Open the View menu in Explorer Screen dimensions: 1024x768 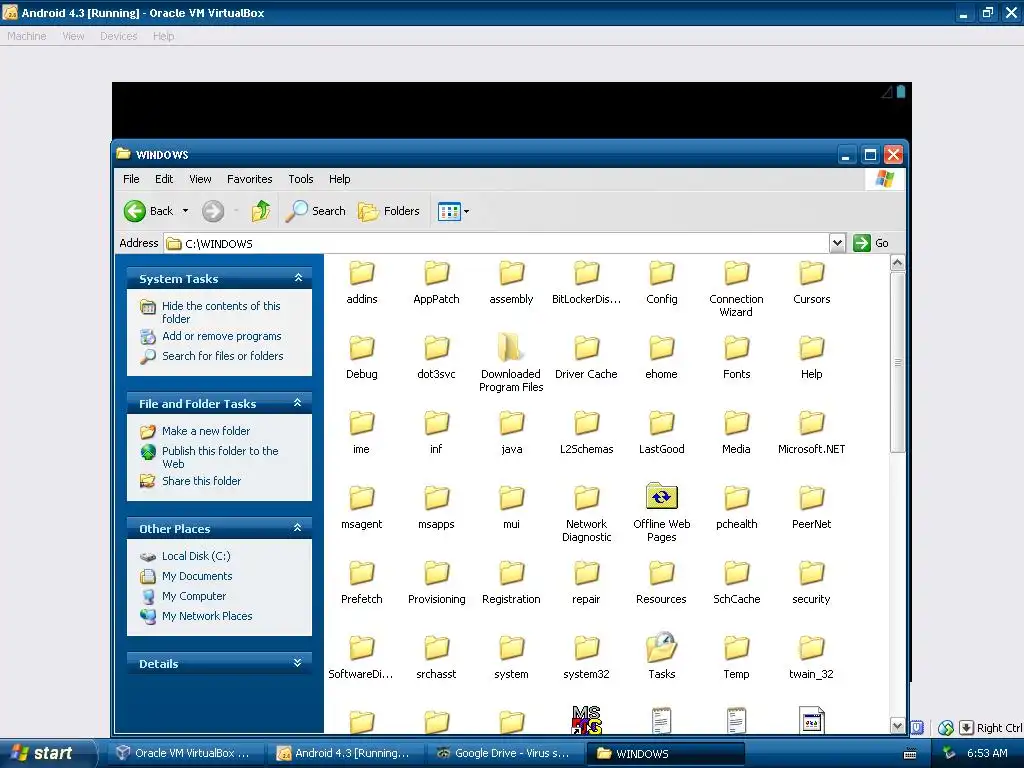tap(200, 179)
